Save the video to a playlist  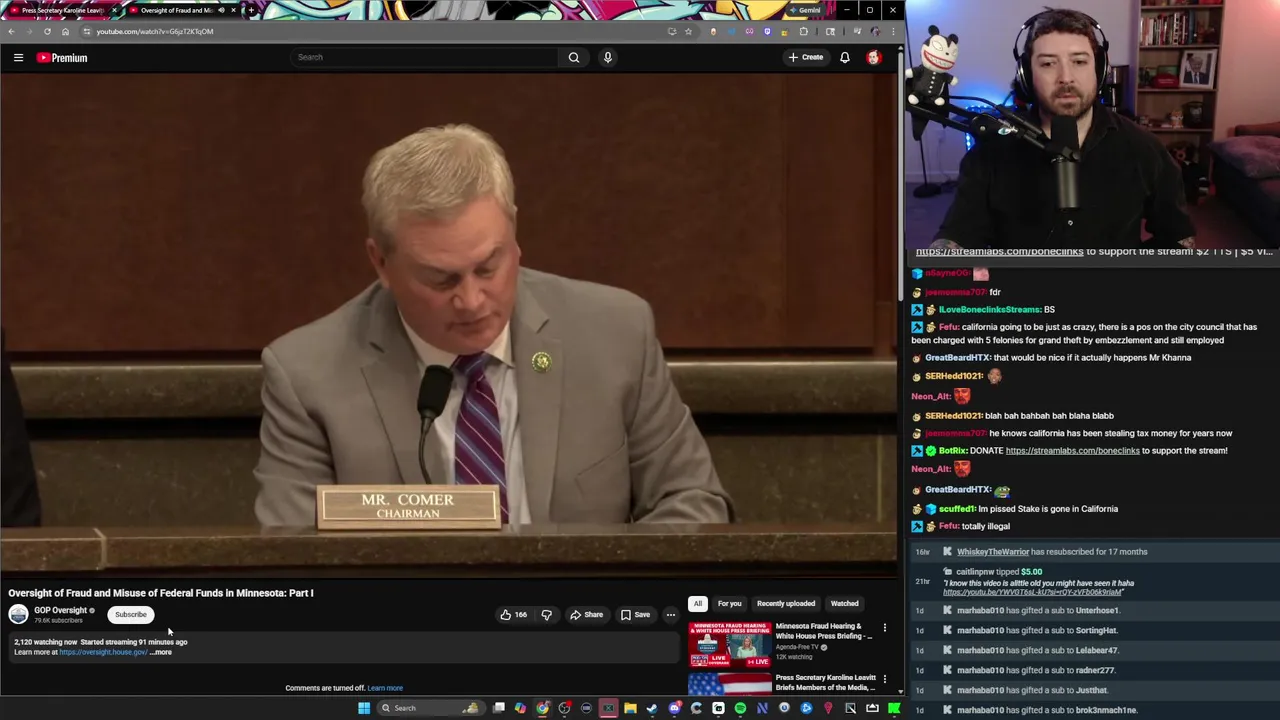pyautogui.click(x=635, y=615)
